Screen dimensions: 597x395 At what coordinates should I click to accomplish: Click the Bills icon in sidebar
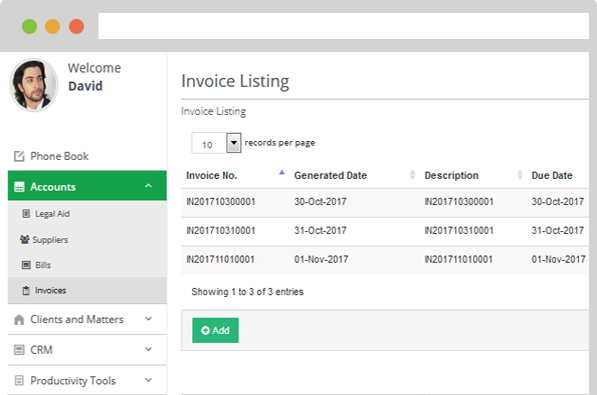[x=26, y=265]
